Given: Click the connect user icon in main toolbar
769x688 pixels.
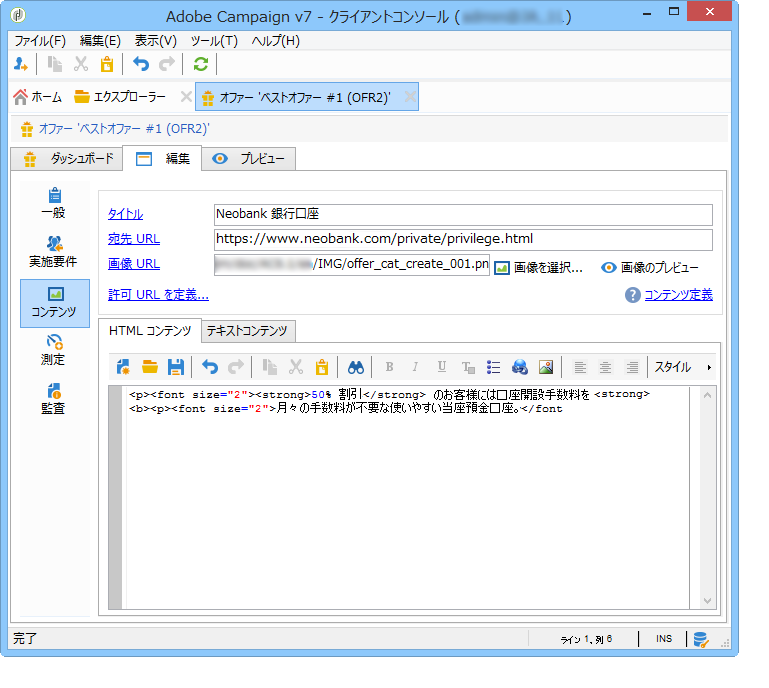Looking at the screenshot, I should [x=21, y=64].
